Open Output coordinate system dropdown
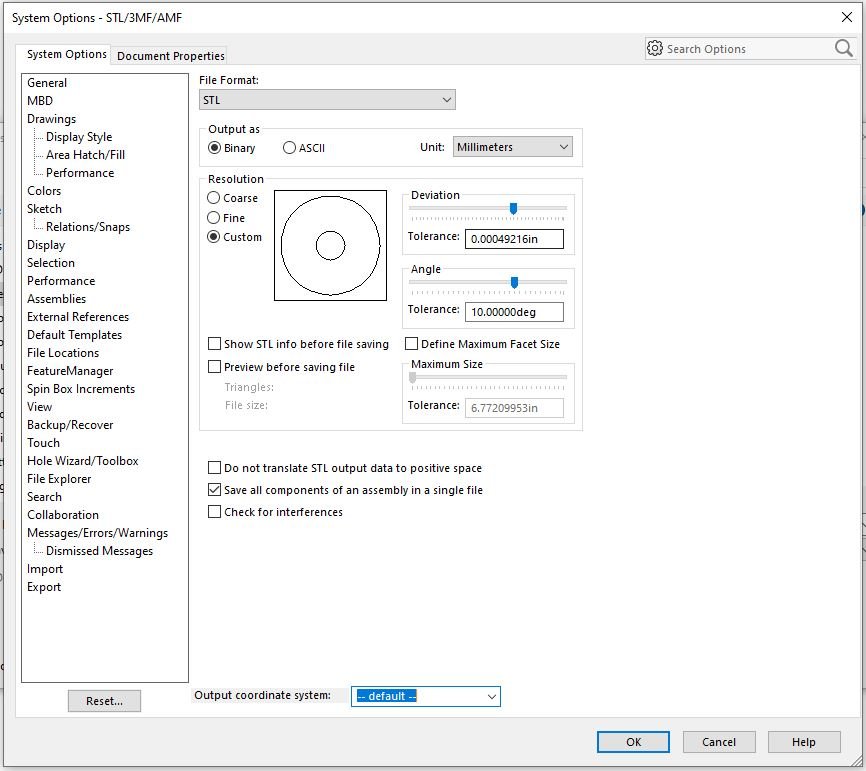 coord(425,696)
